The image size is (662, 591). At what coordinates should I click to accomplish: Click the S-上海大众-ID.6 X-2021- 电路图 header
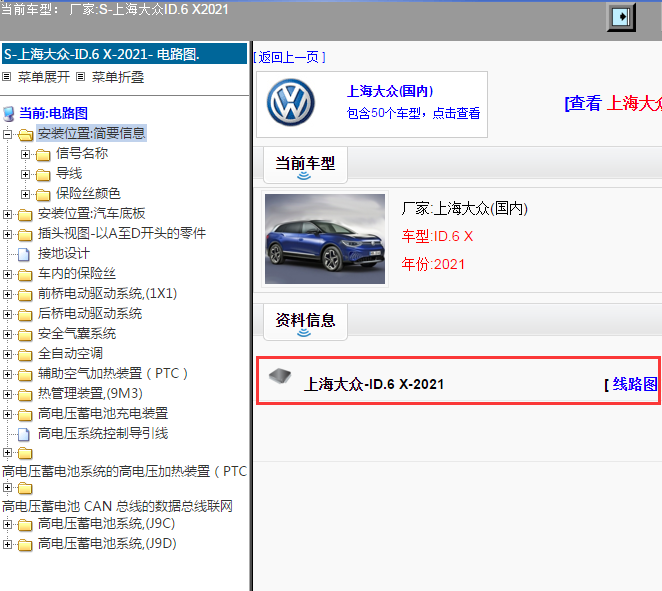coord(125,54)
